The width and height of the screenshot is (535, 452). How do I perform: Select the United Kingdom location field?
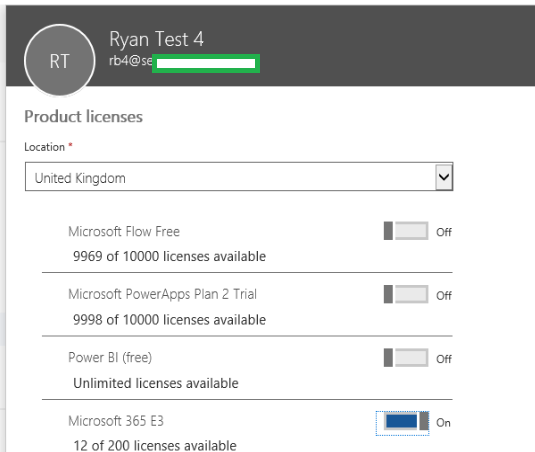239,177
